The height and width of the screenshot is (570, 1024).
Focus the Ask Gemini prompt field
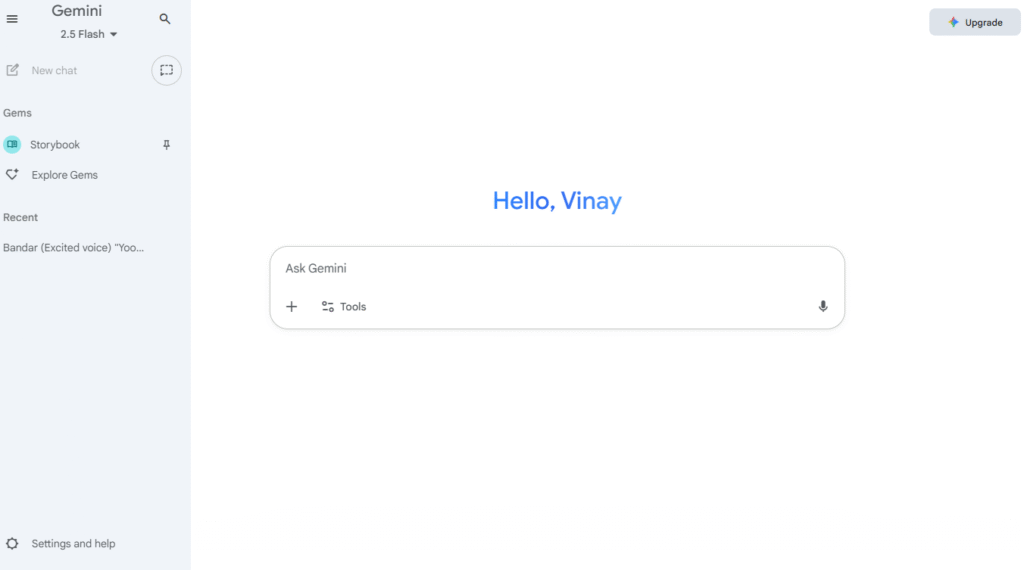(x=557, y=268)
